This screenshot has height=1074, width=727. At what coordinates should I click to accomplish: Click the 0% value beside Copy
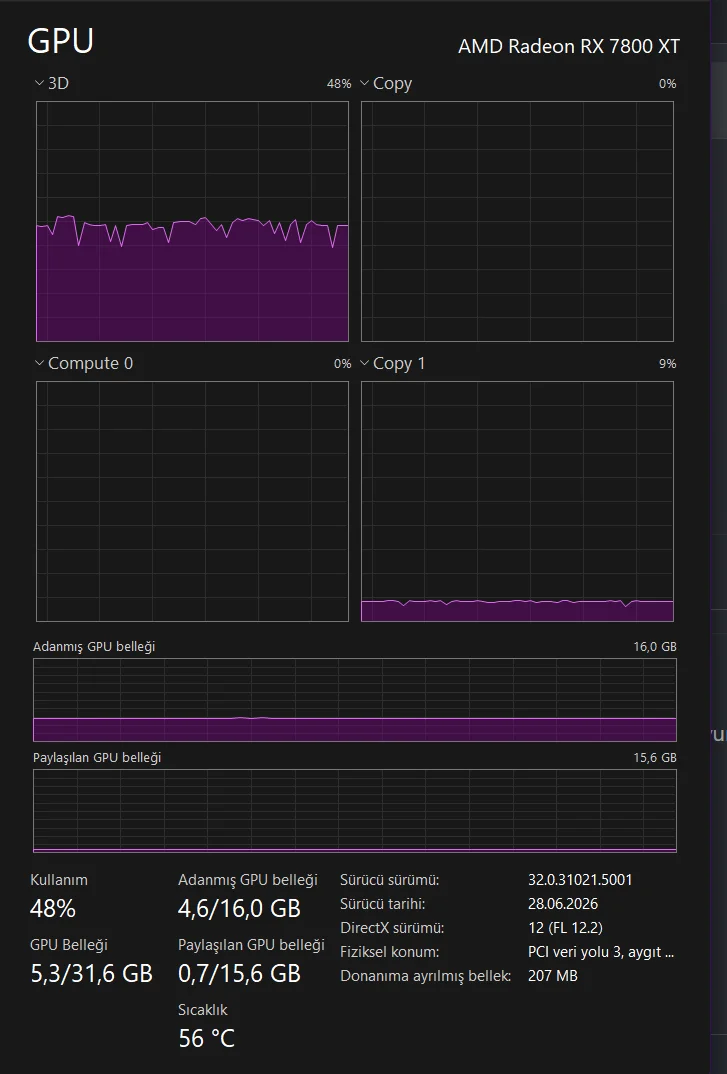667,84
